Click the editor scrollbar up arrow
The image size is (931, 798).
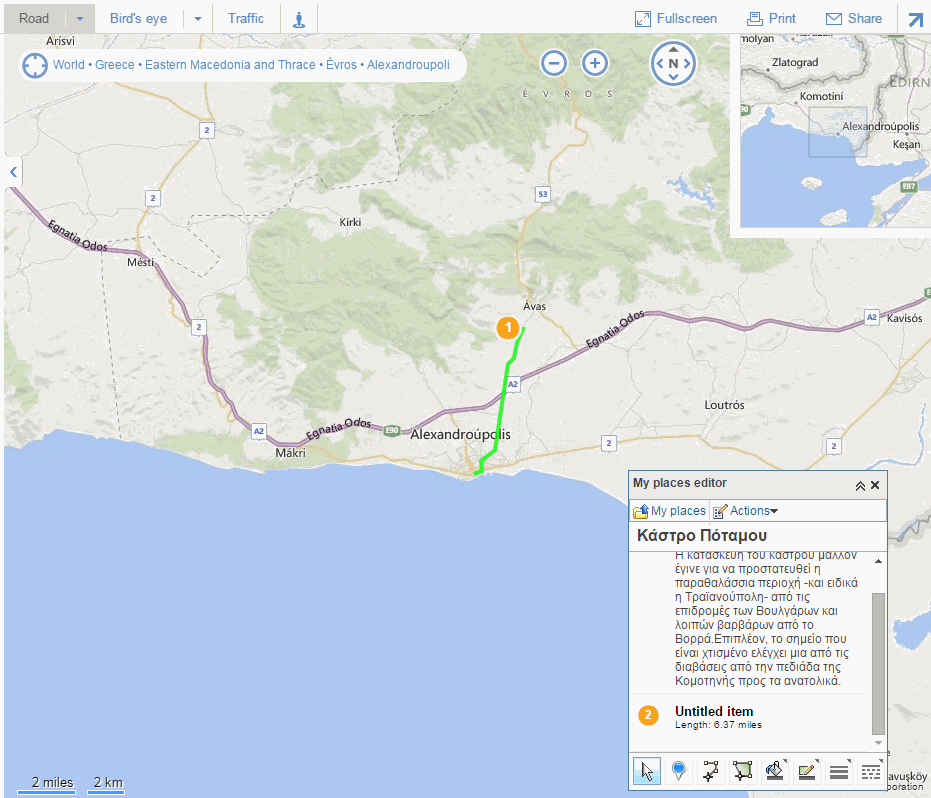pos(878,561)
